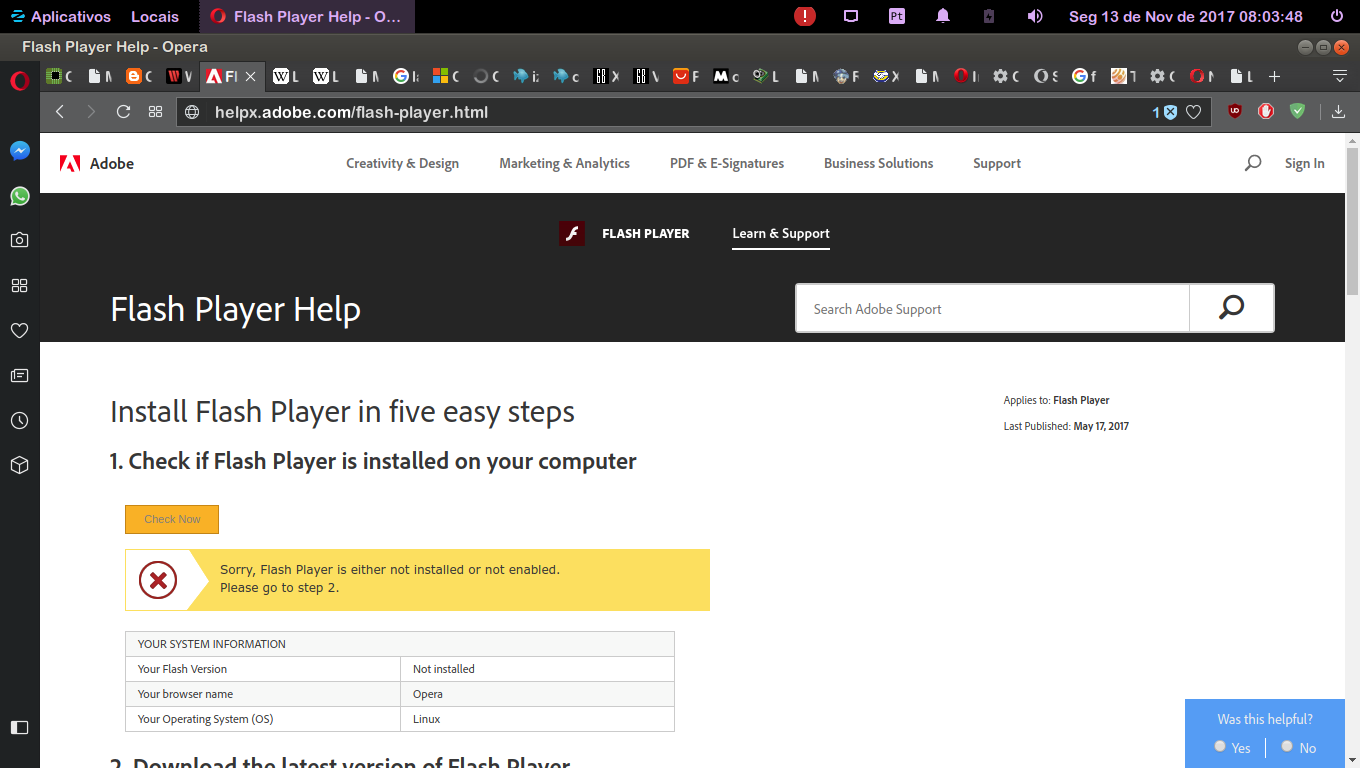Open PDF & E-Signatures menu
This screenshot has height=768, width=1360.
(x=727, y=163)
